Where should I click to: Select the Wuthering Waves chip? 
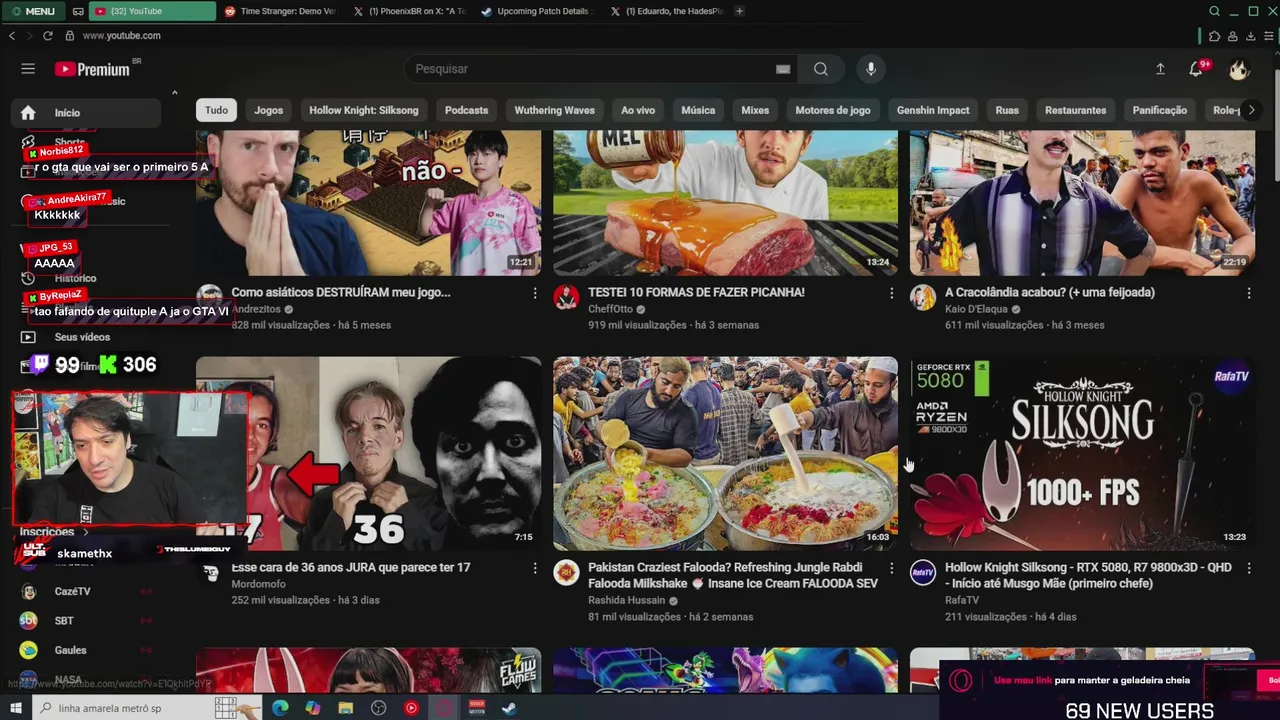[x=555, y=110]
